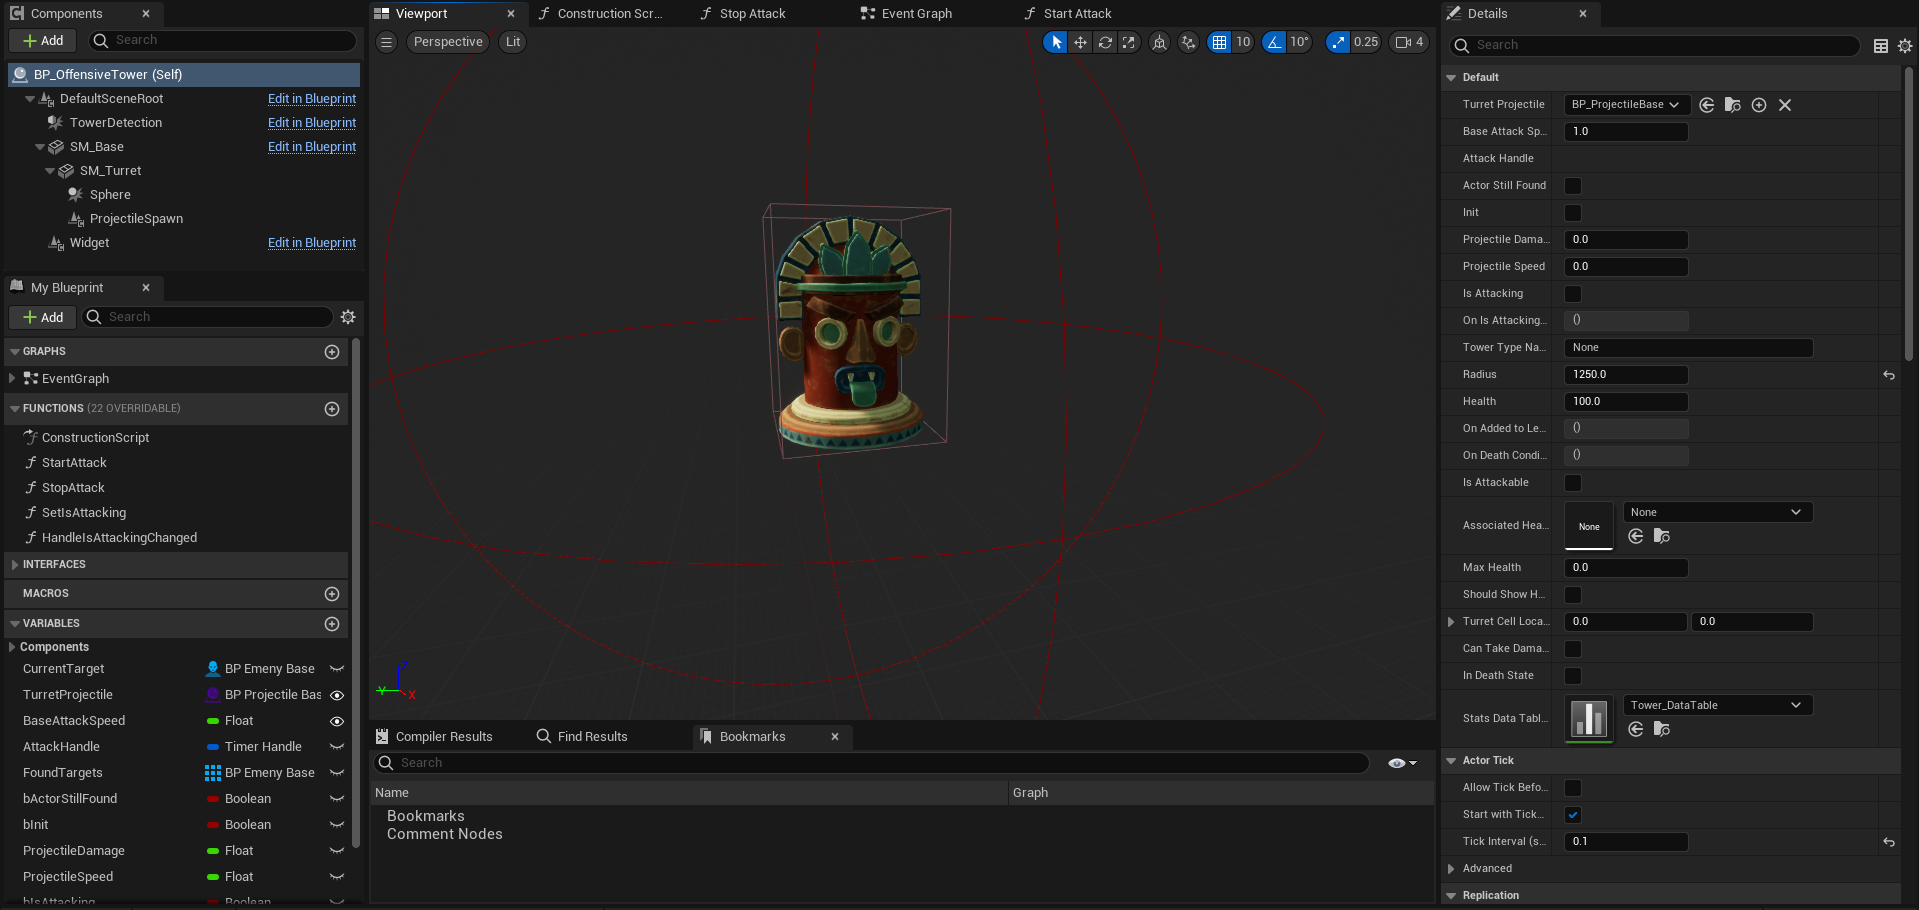Toggle Is Attackable checkbox
Image resolution: width=1919 pixels, height=910 pixels.
1573,483
